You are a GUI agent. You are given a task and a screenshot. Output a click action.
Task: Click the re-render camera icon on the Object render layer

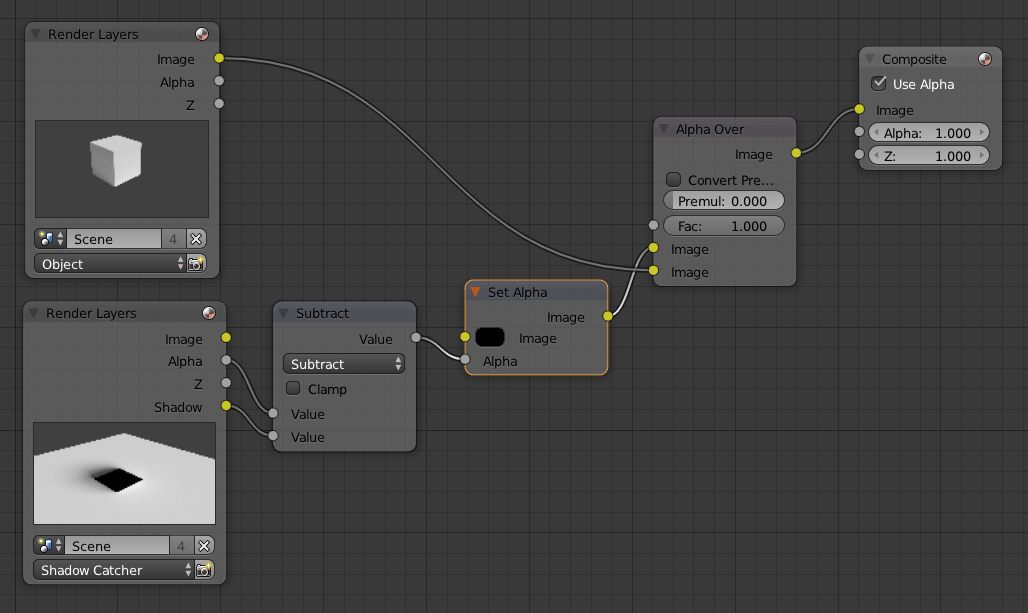point(196,264)
